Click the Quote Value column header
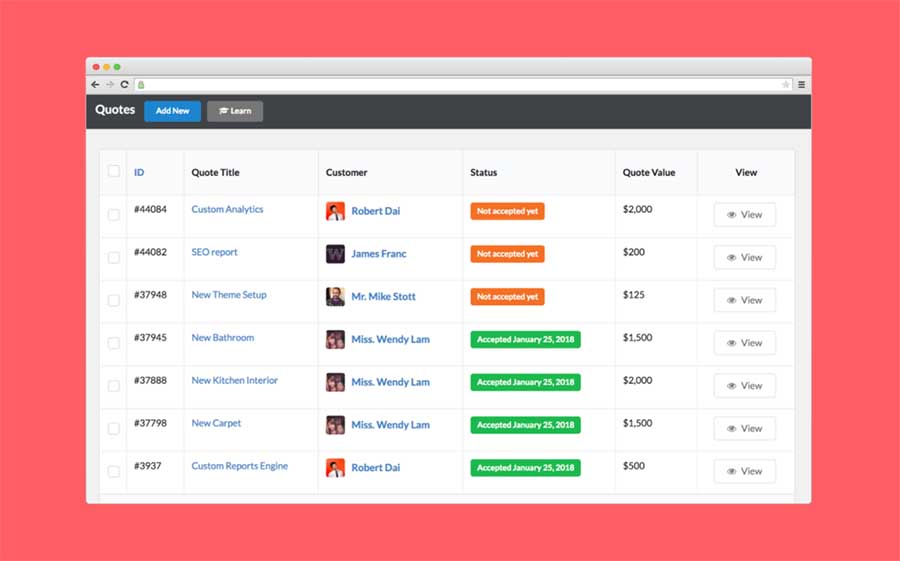This screenshot has width=900, height=561. 649,172
